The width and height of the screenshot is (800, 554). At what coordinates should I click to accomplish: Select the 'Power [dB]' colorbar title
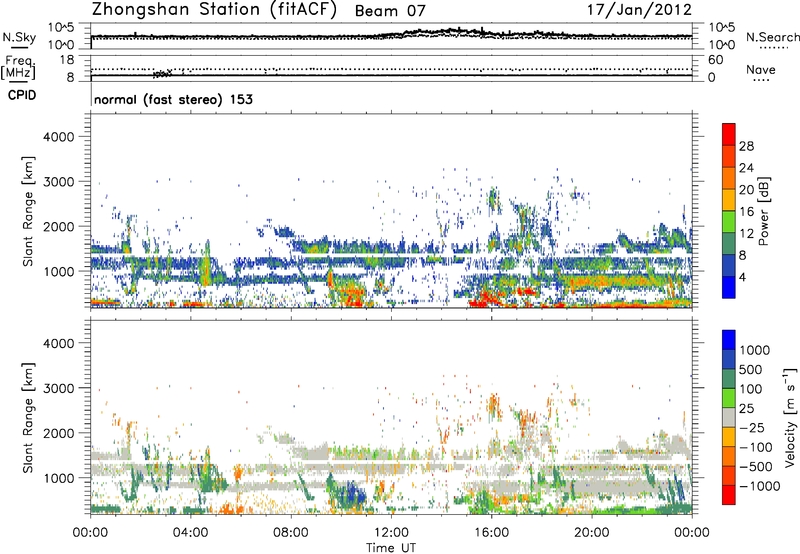click(x=763, y=211)
